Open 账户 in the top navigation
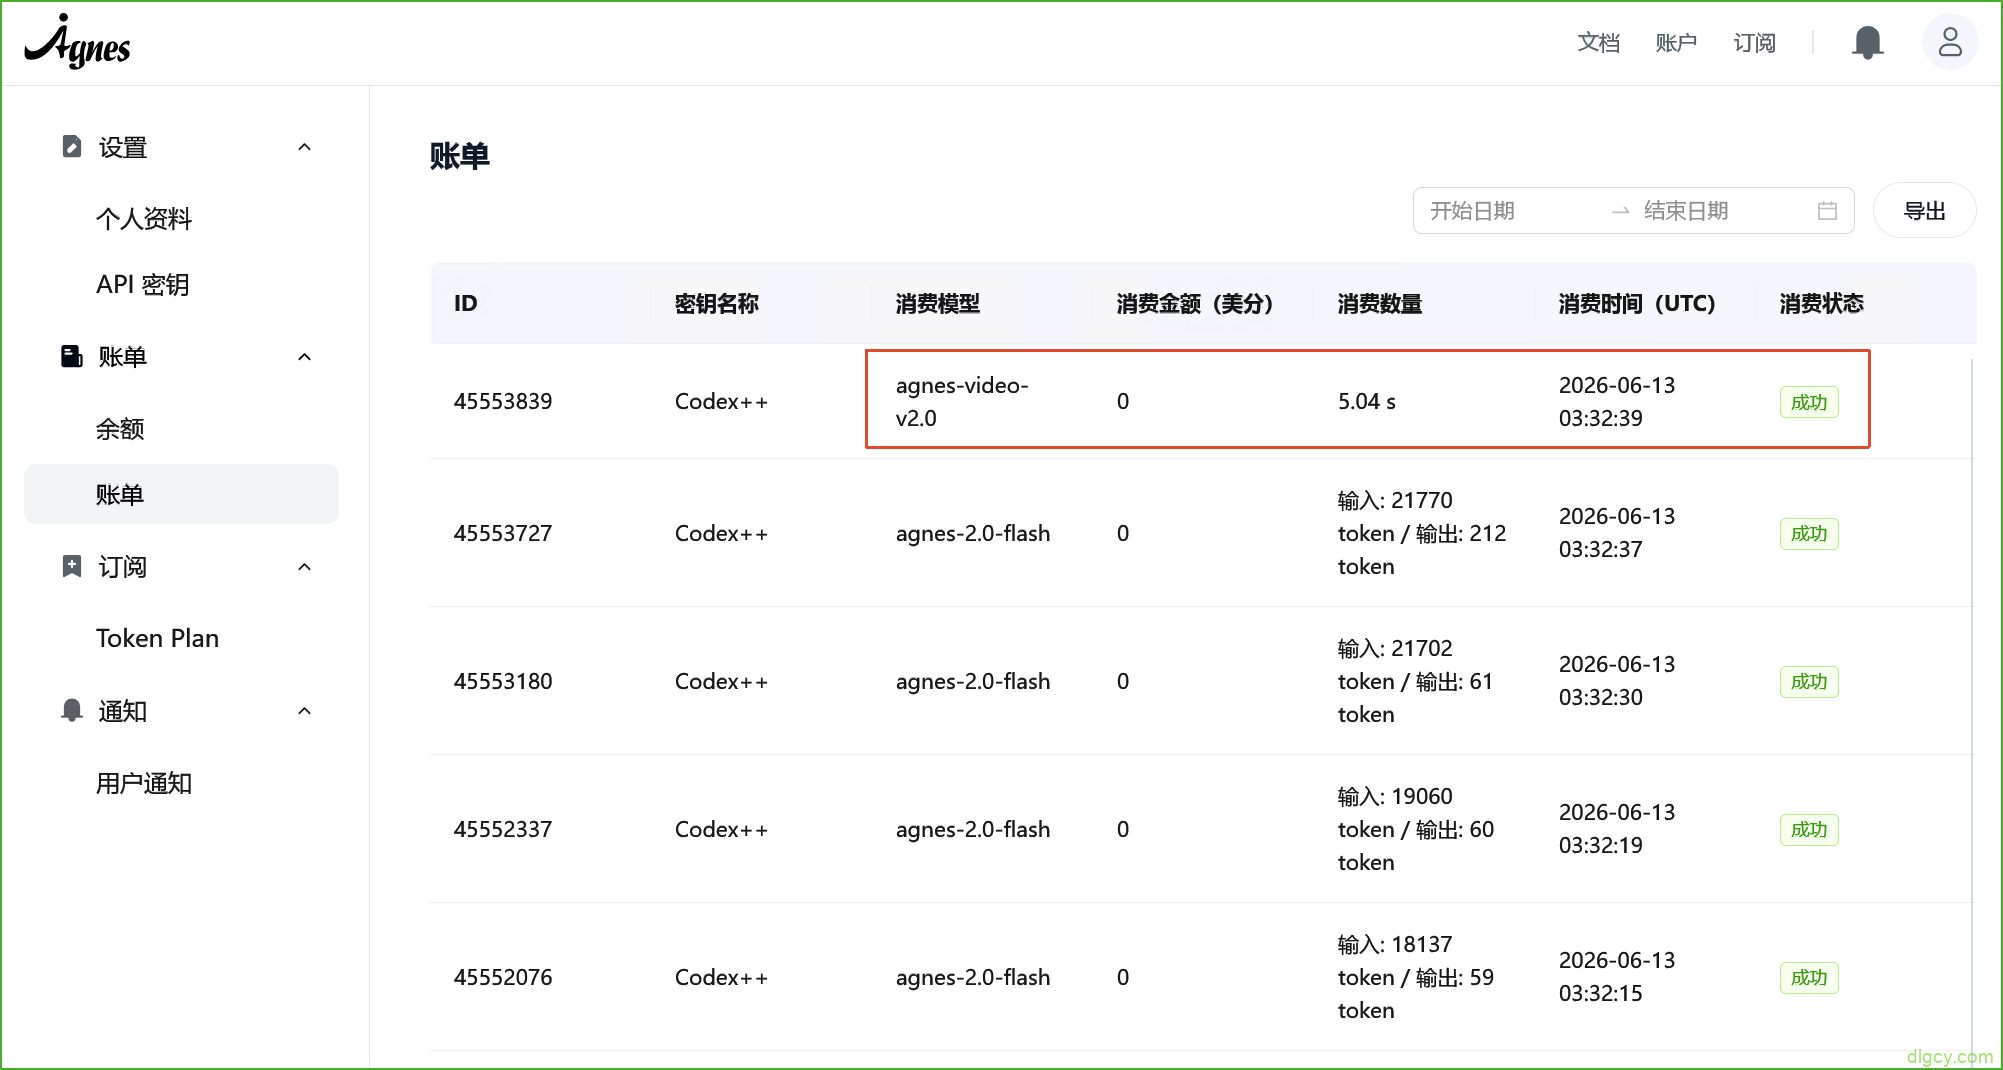The height and width of the screenshot is (1070, 2003). [1676, 43]
